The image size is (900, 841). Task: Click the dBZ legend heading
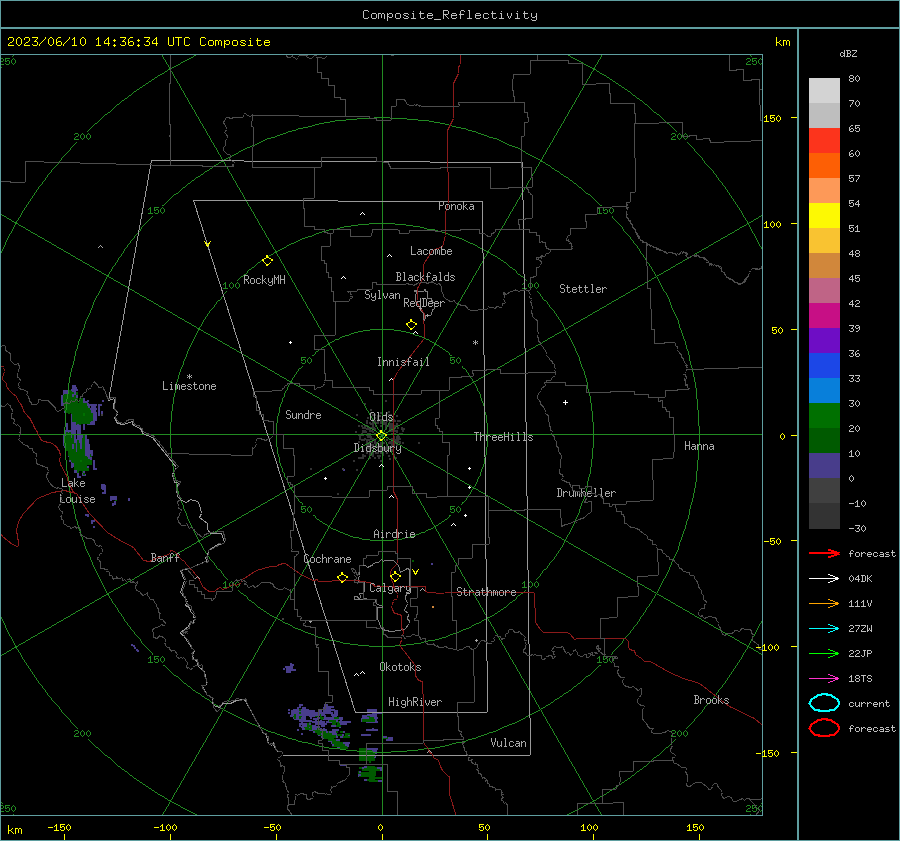coord(848,53)
